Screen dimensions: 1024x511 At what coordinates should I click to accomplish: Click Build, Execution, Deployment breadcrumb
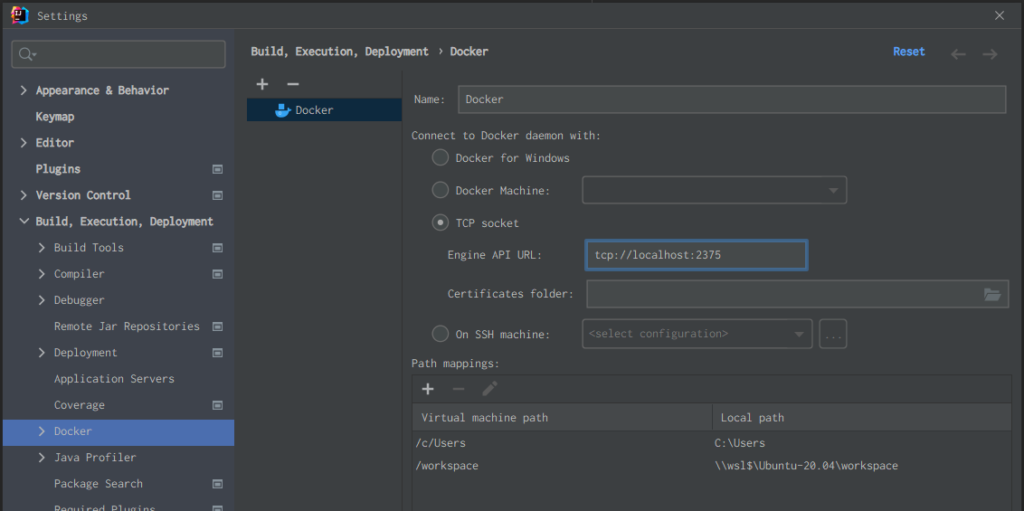point(340,52)
